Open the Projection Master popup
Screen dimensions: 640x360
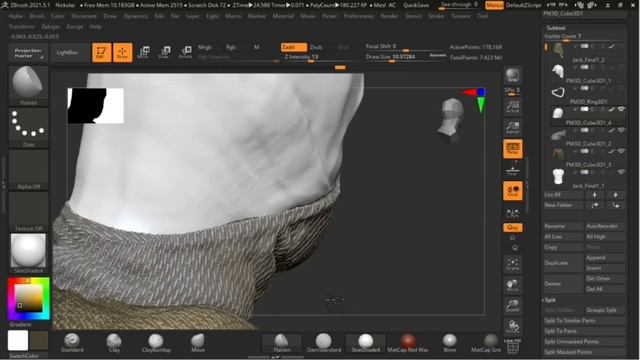[x=28, y=53]
